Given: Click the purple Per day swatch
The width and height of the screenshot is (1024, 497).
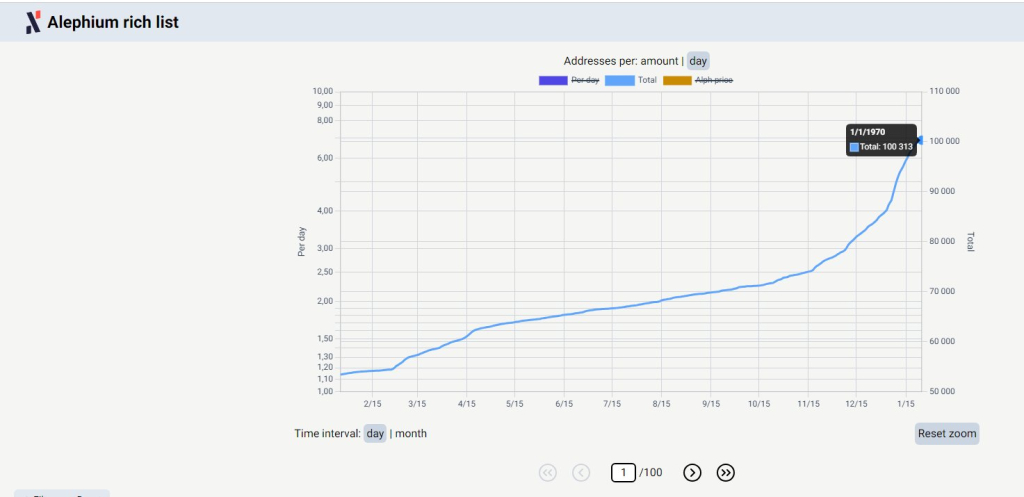Looking at the screenshot, I should tap(552, 80).
